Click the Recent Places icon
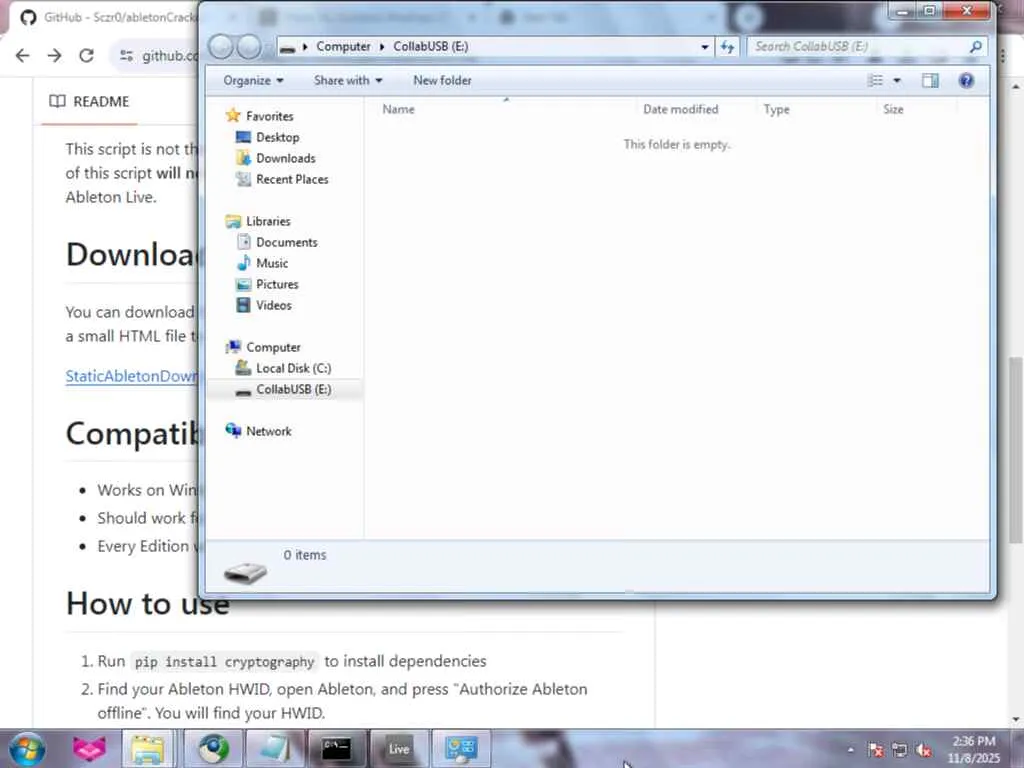Screen dimensions: 1024x768 tap(243, 179)
